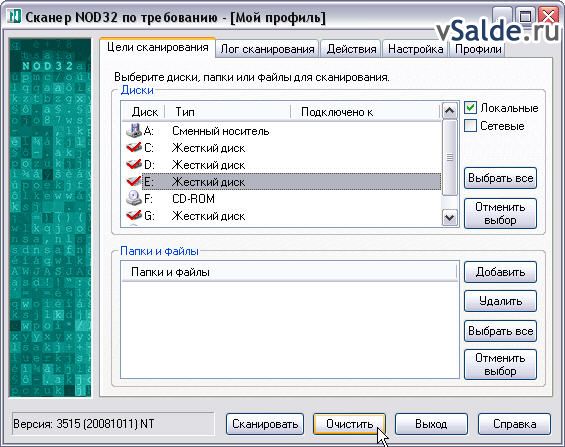Disable the Локальные checkbox

coord(471,108)
